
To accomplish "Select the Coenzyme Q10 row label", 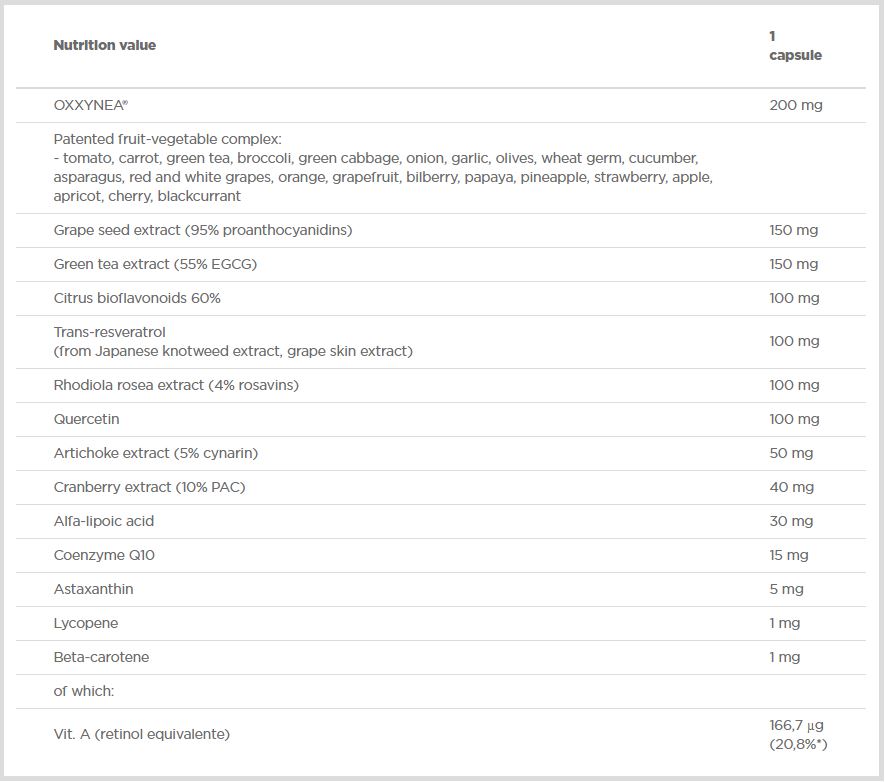I will point(104,555).
